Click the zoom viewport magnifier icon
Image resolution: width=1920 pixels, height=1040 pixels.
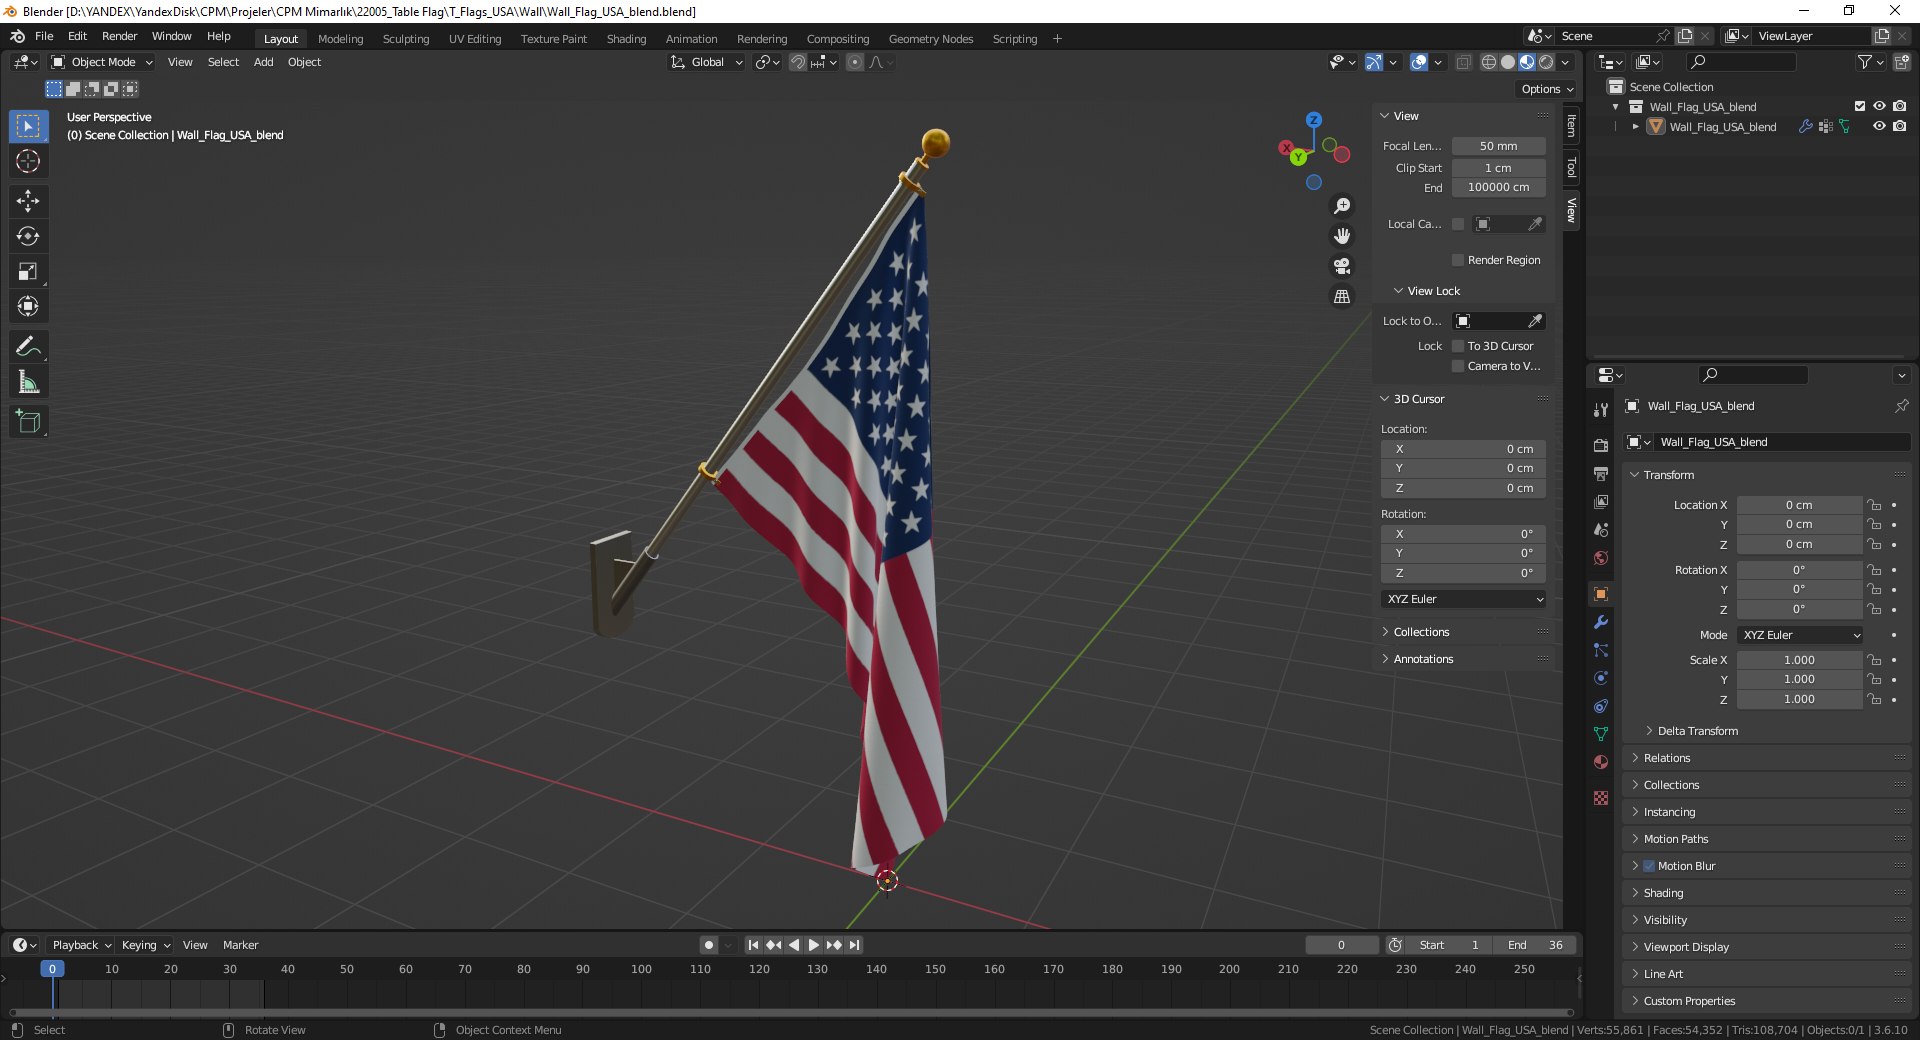[1342, 206]
